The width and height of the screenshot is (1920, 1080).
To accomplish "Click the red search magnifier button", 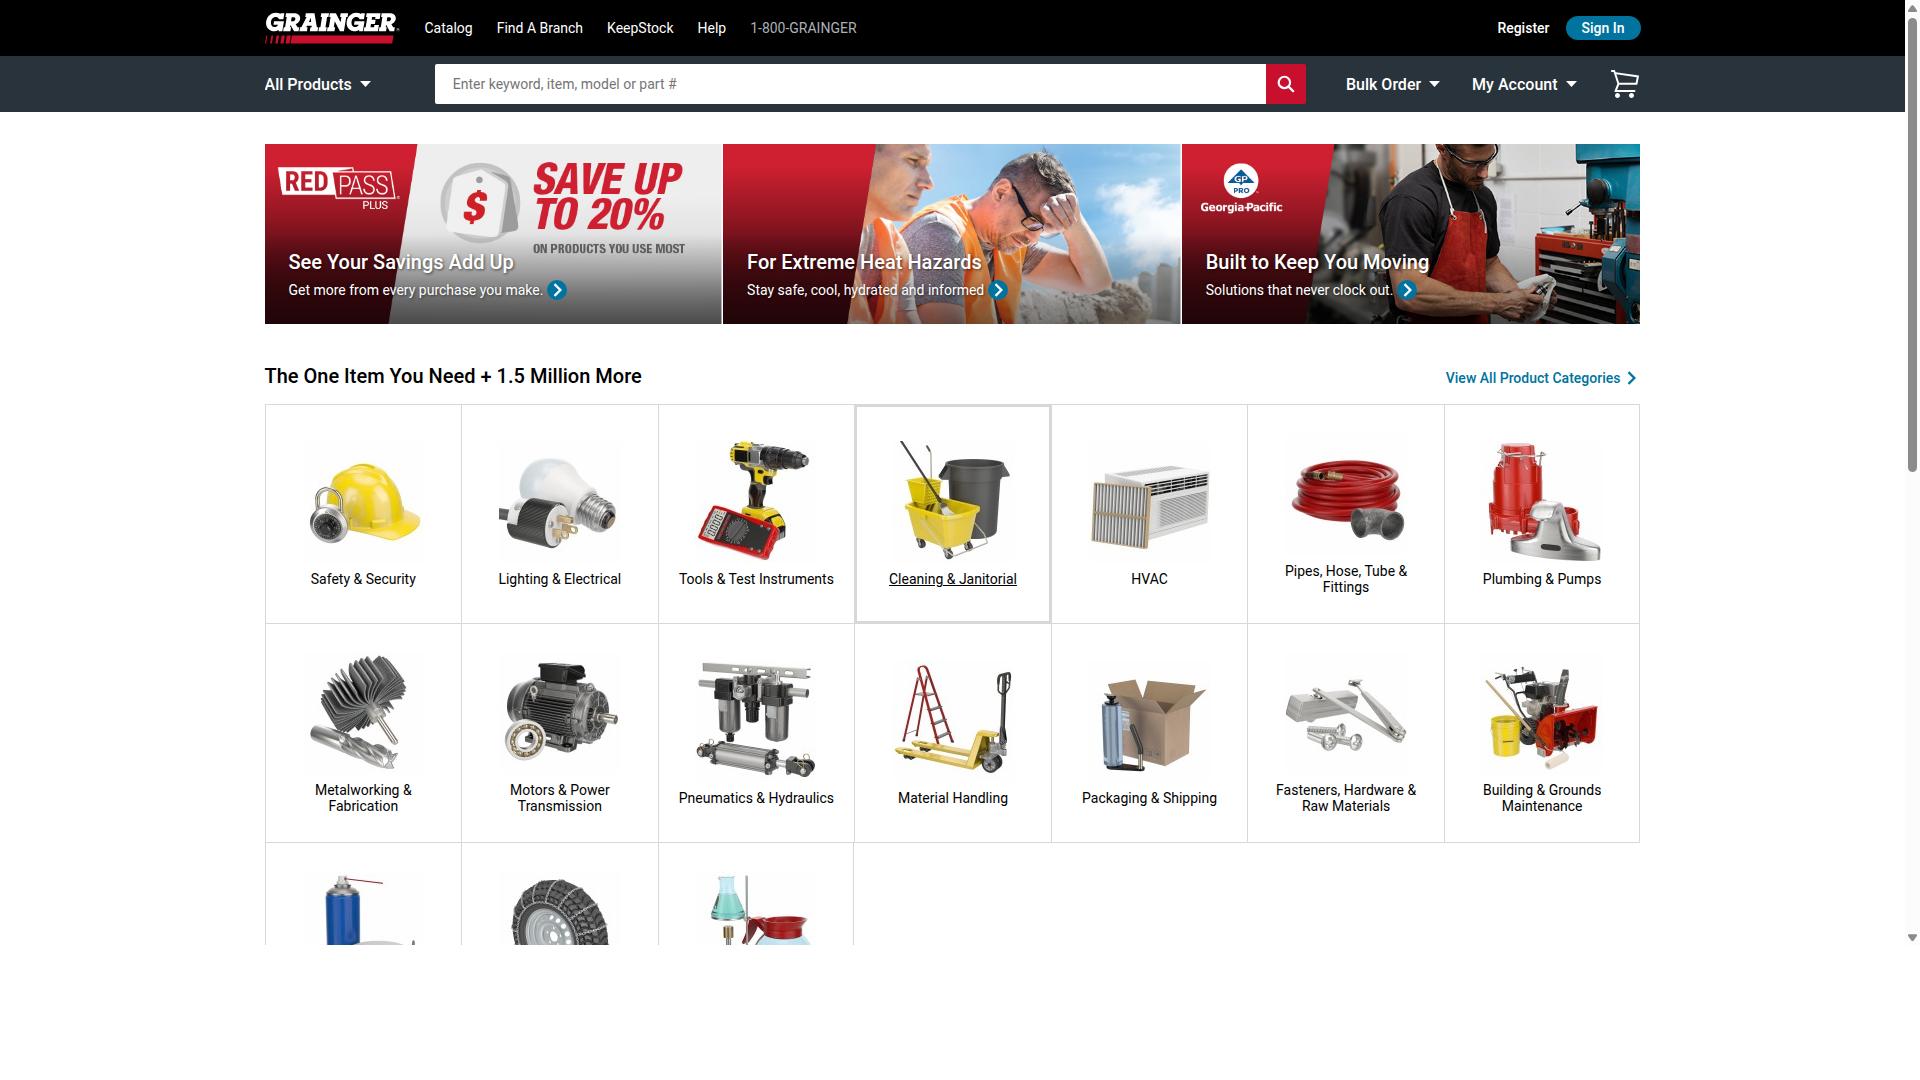I will pos(1285,84).
